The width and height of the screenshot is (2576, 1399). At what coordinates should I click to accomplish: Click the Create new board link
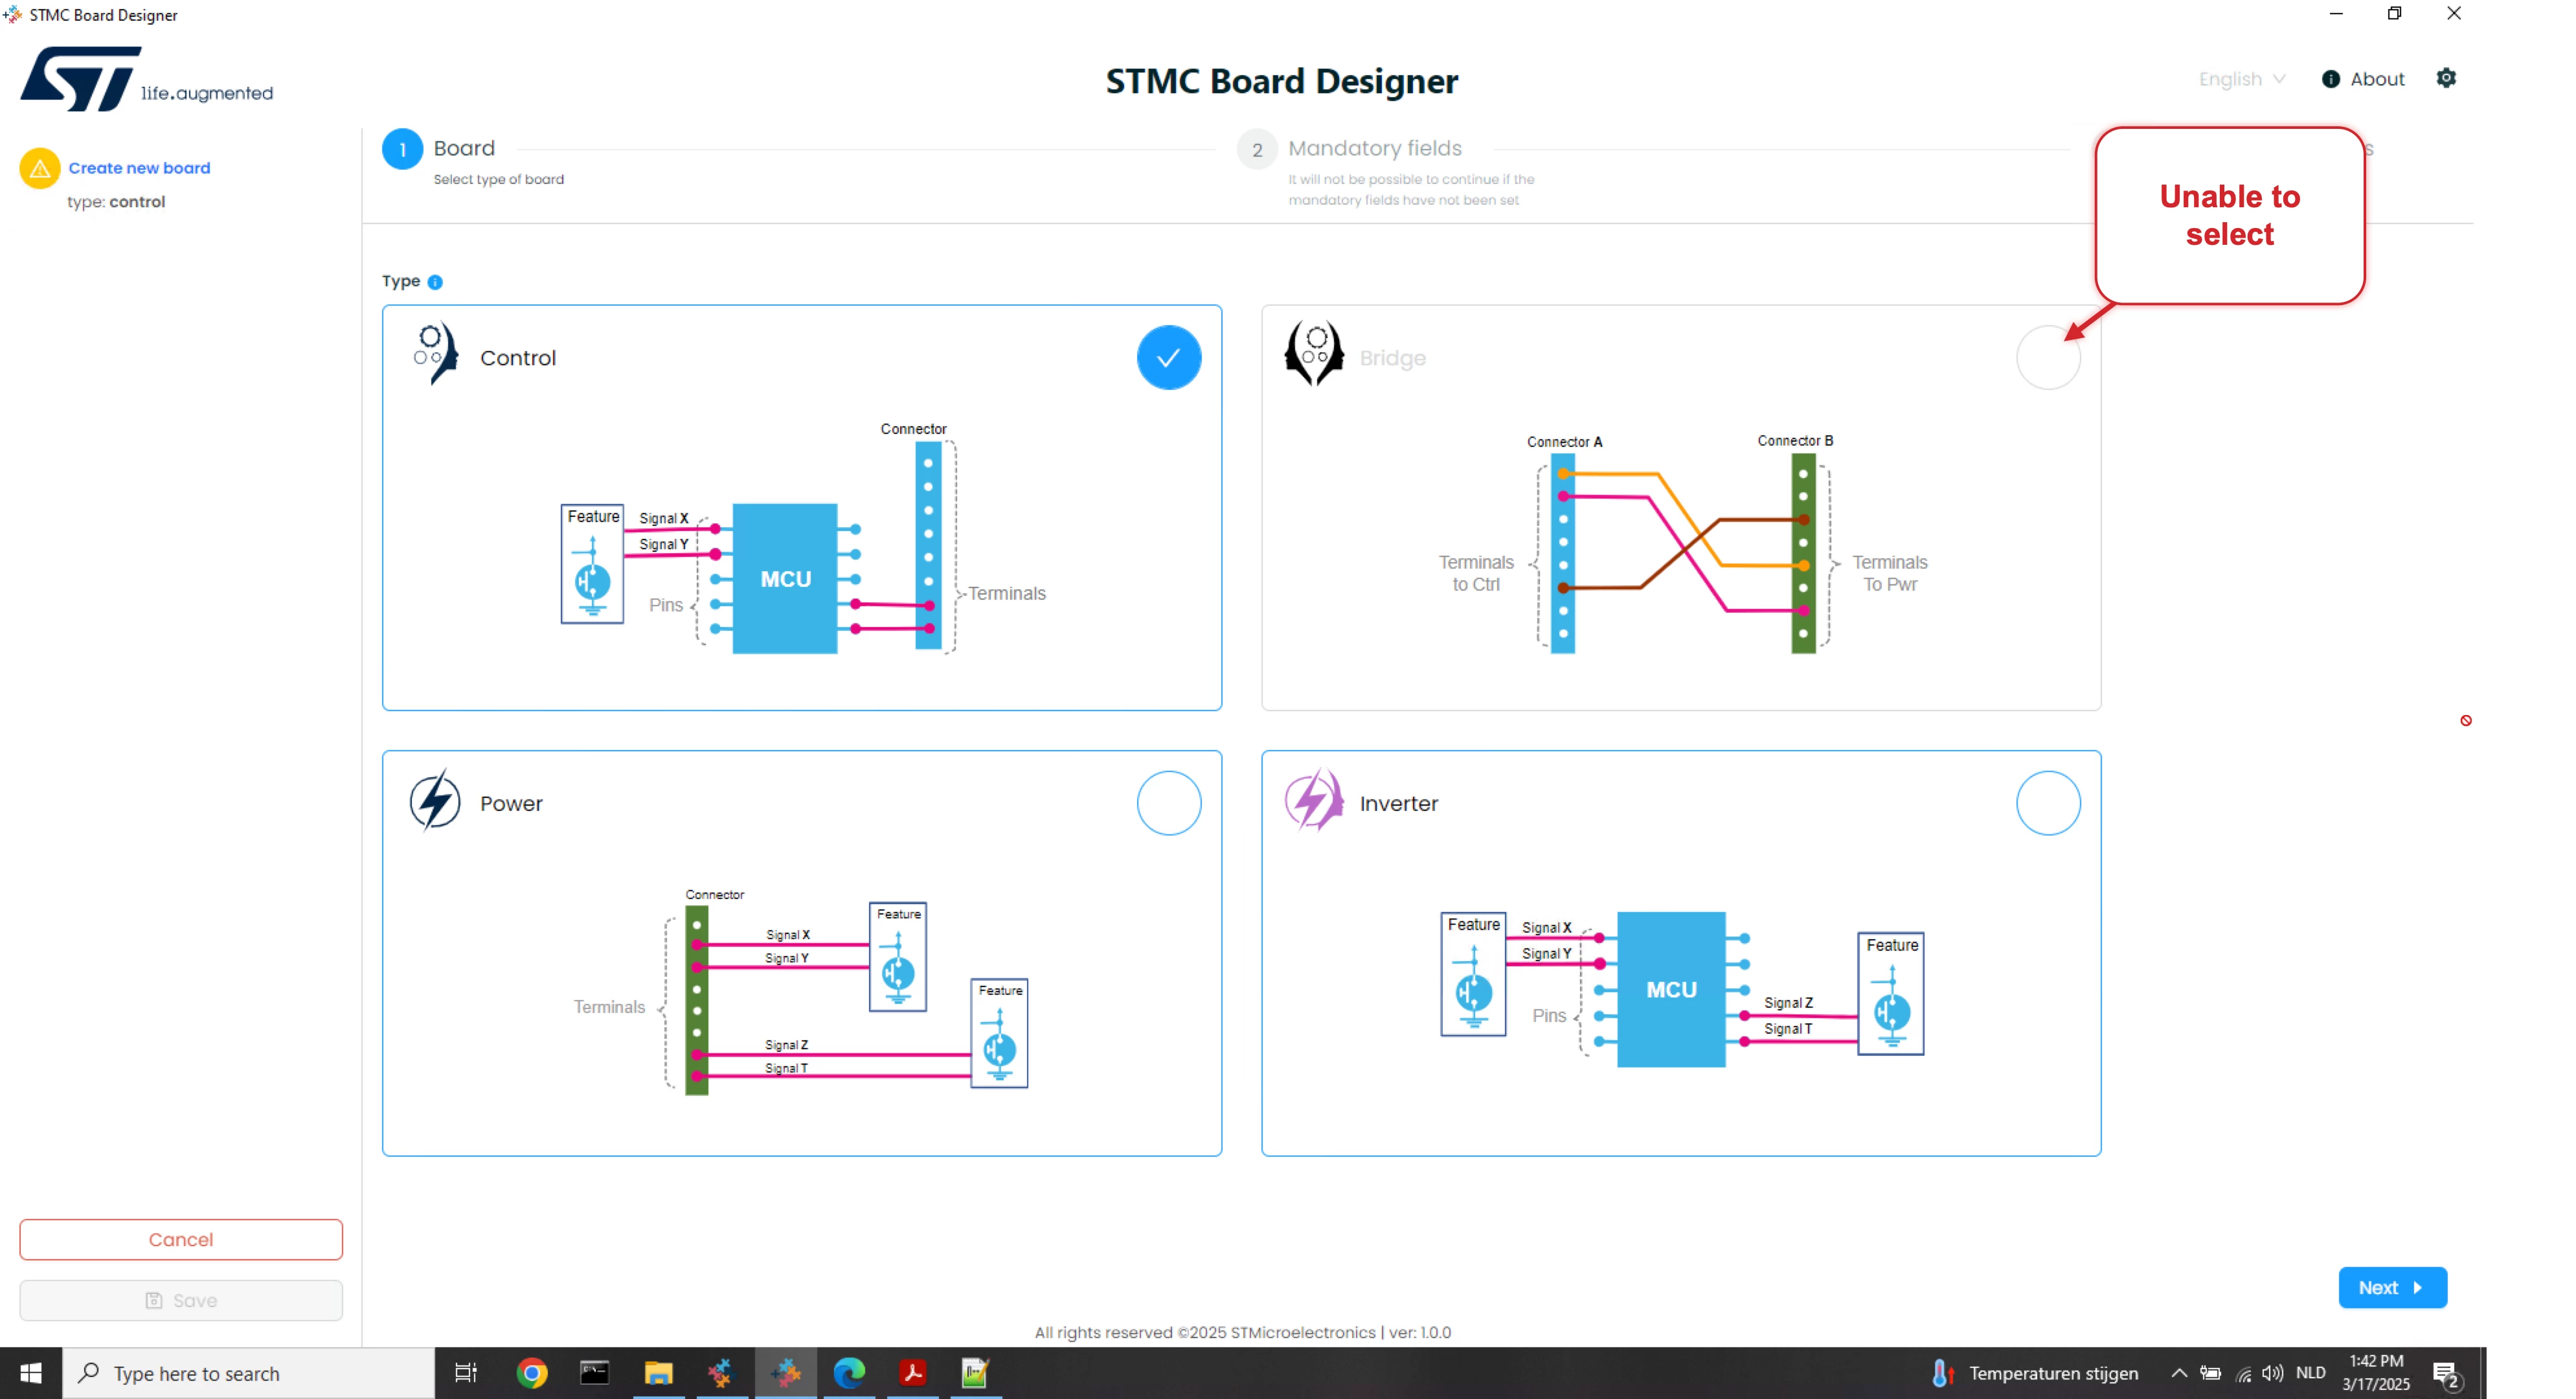coord(139,168)
